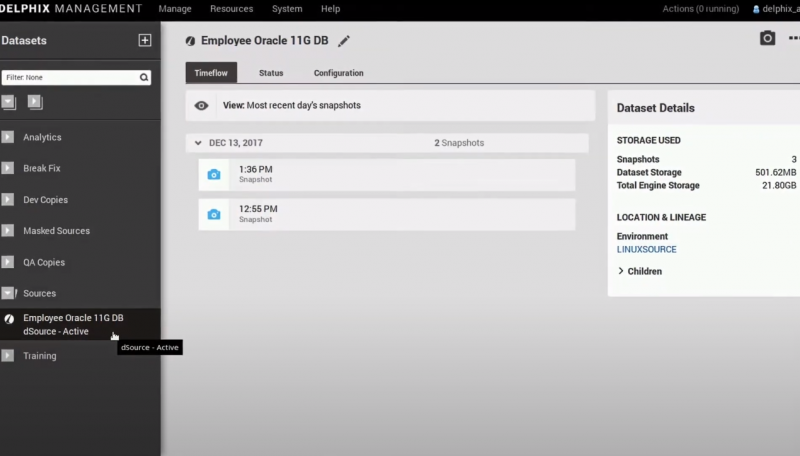Open the LINUXSOURCE environment link
The image size is (800, 456).
646,249
